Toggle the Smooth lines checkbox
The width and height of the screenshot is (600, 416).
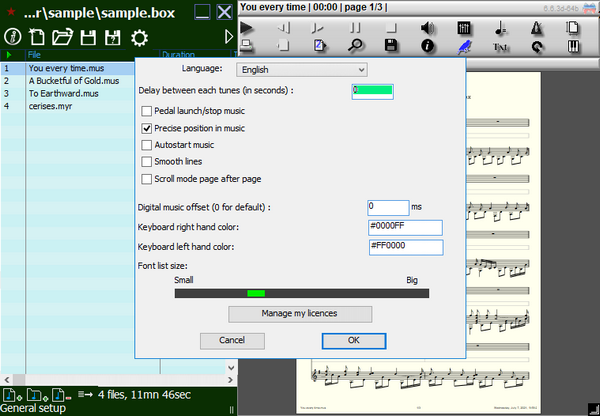tap(147, 162)
